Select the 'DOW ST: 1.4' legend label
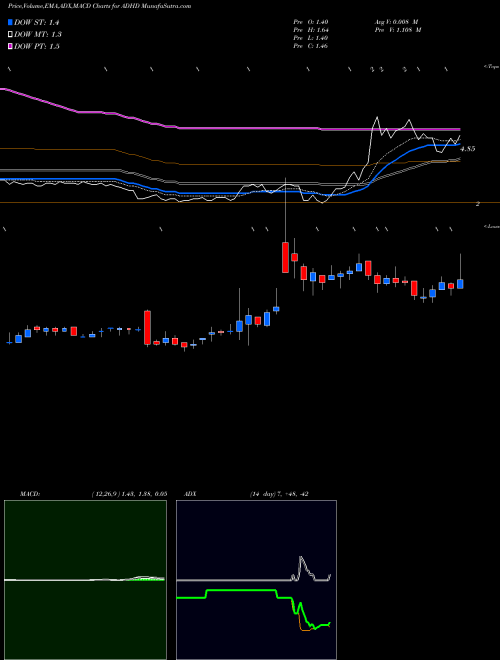Screen dimensions: 500x660 coord(38,23)
